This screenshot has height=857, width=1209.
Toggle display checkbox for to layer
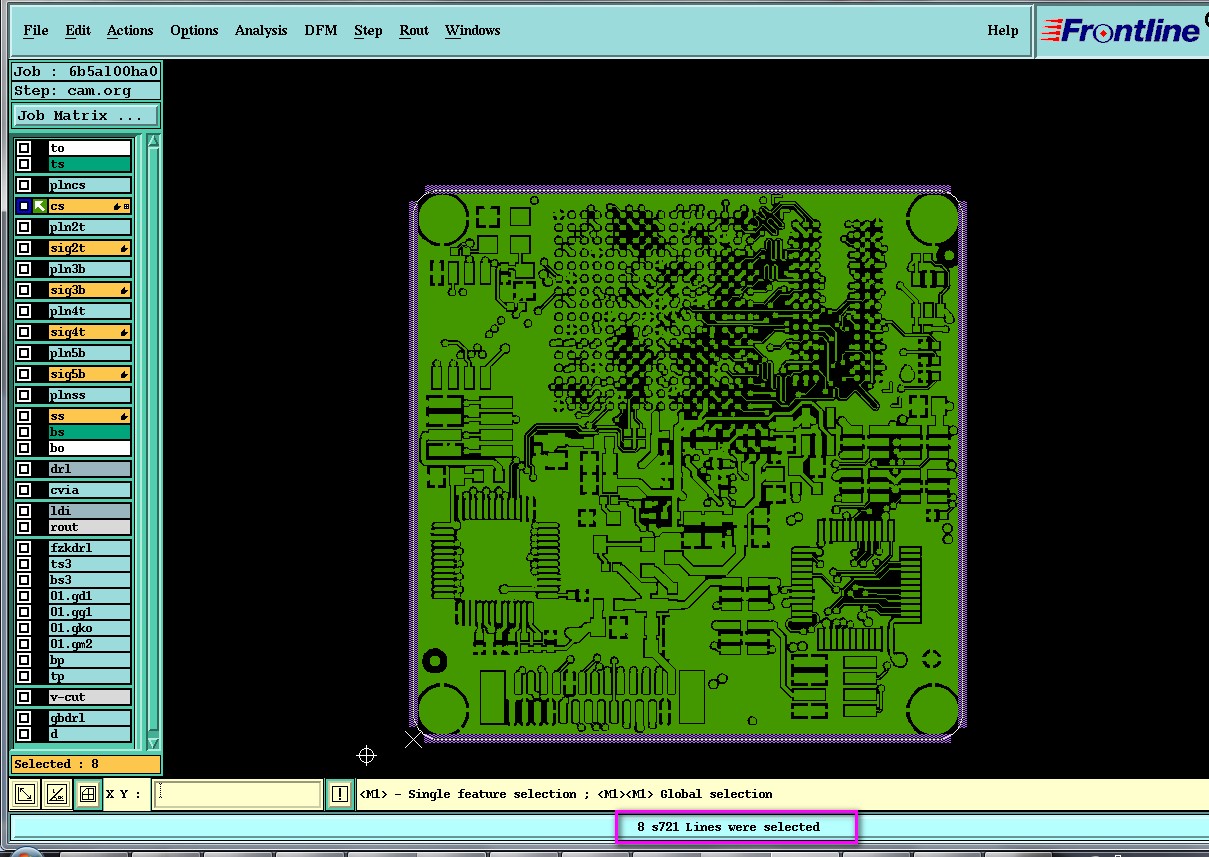coord(24,148)
